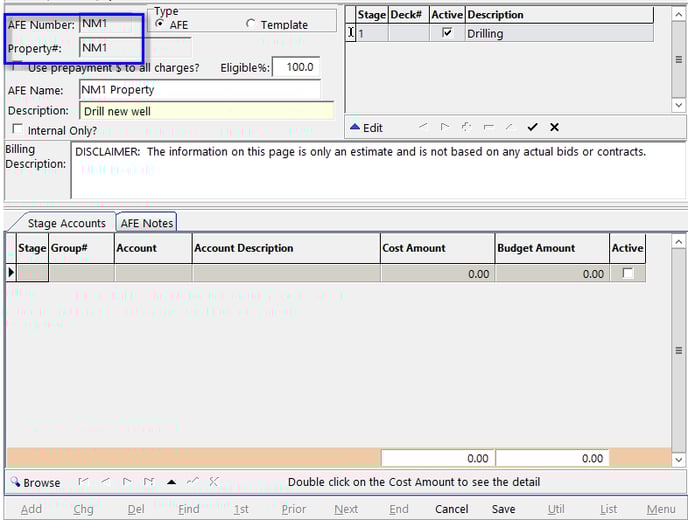Click the List button
This screenshot has width=688, height=520.
pyautogui.click(x=609, y=509)
